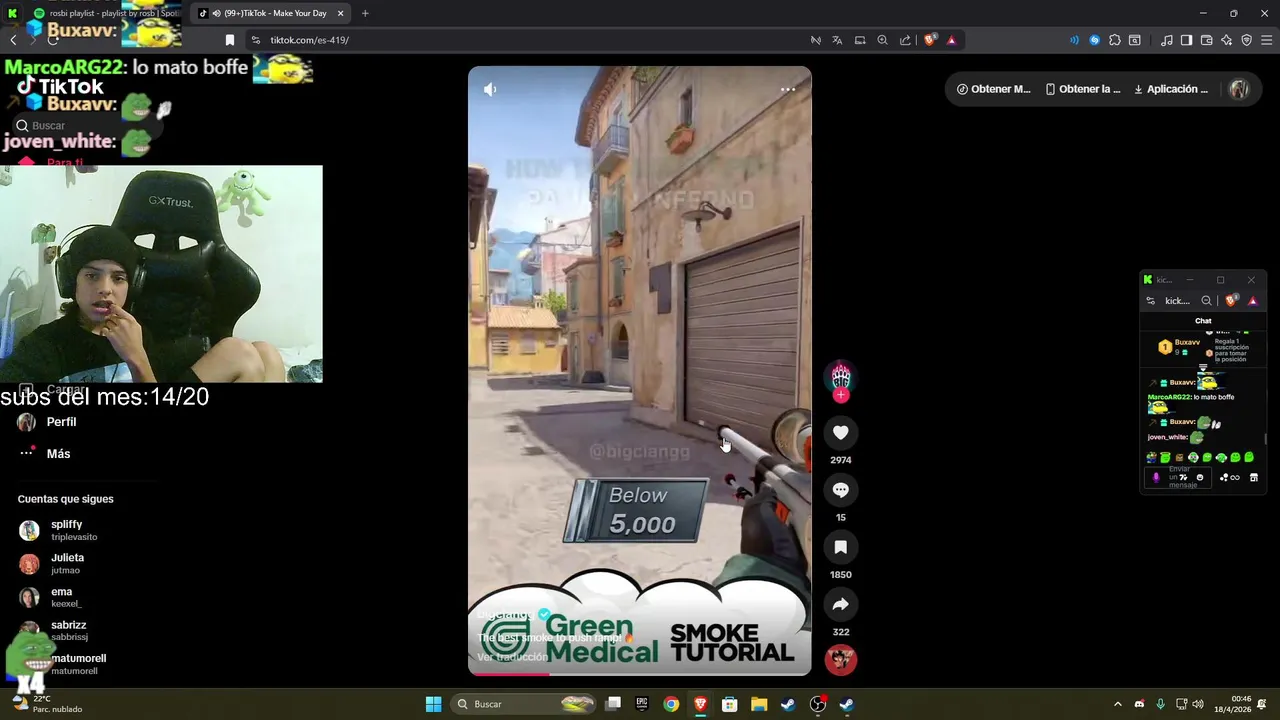This screenshot has width=1280, height=720.
Task: Open volume control in system tray
Action: click(x=1198, y=704)
